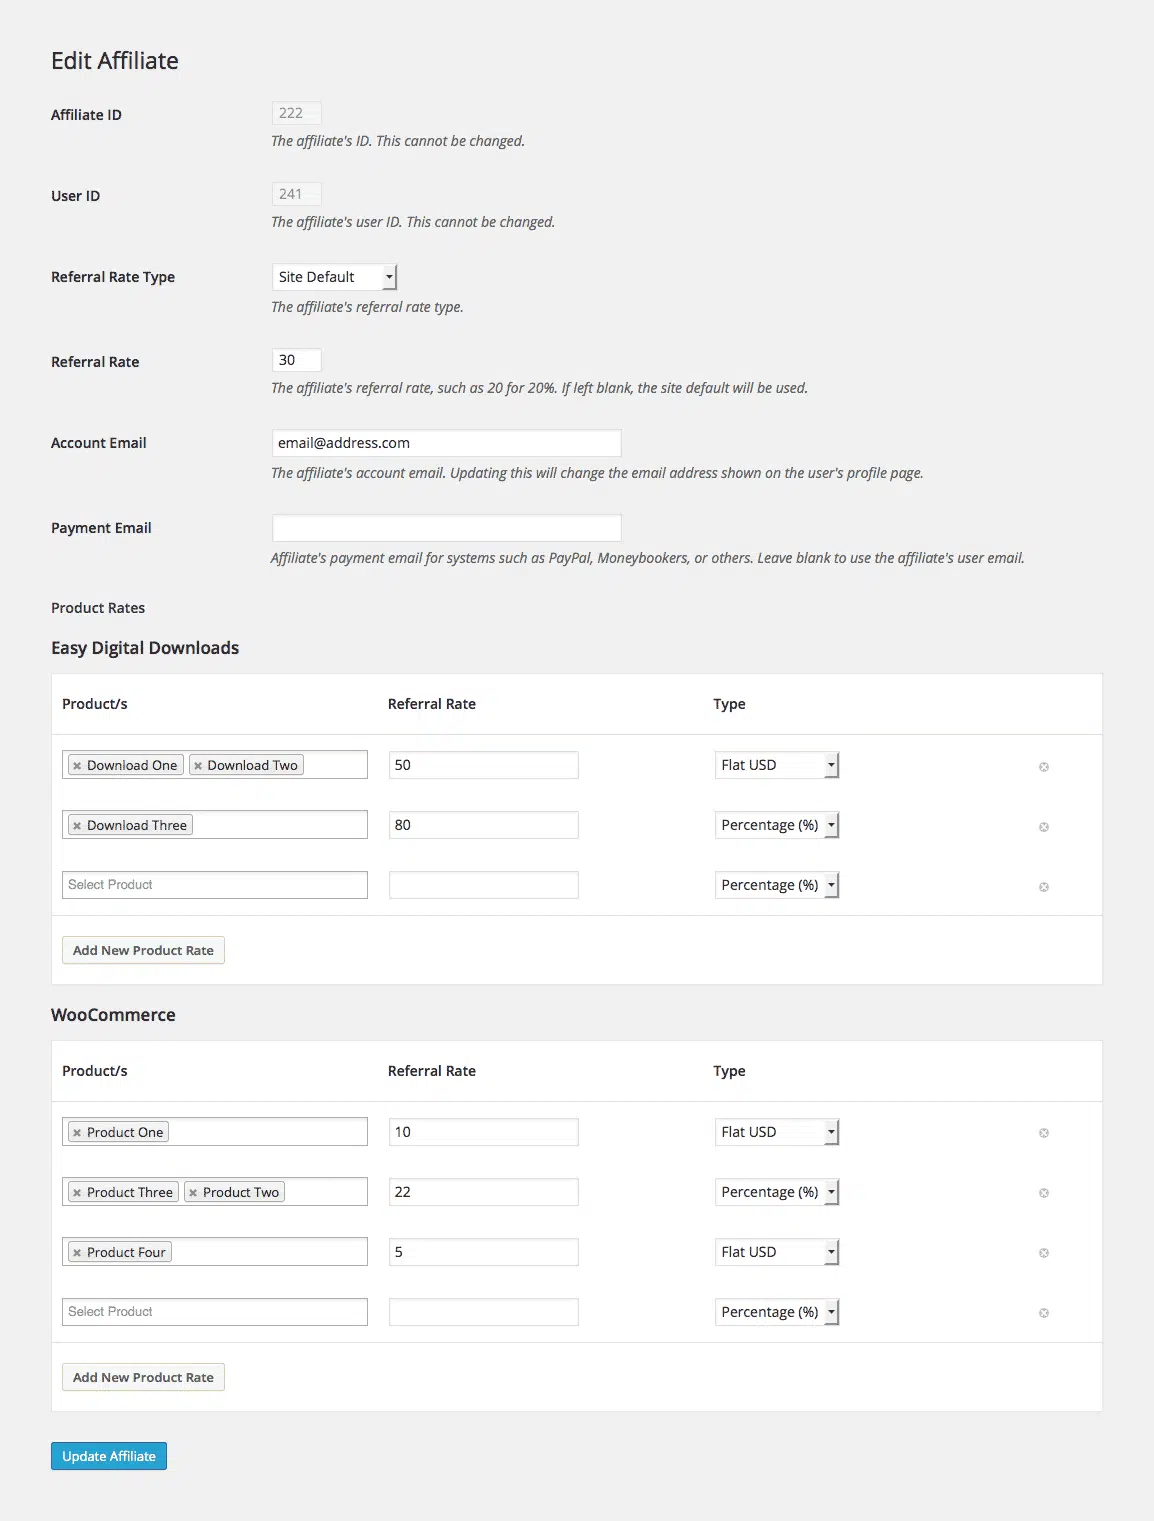Add new product rate under WooCommerce
This screenshot has width=1154, height=1521.
point(143,1377)
